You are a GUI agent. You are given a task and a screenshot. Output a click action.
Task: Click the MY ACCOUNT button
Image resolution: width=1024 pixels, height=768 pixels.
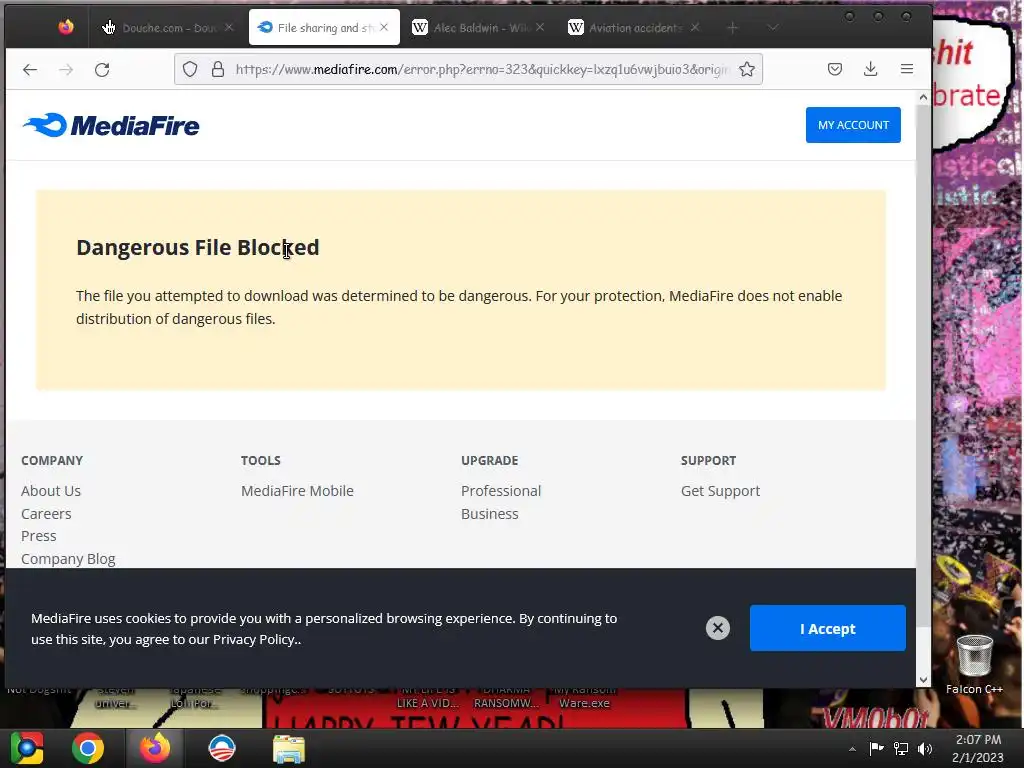coord(853,125)
